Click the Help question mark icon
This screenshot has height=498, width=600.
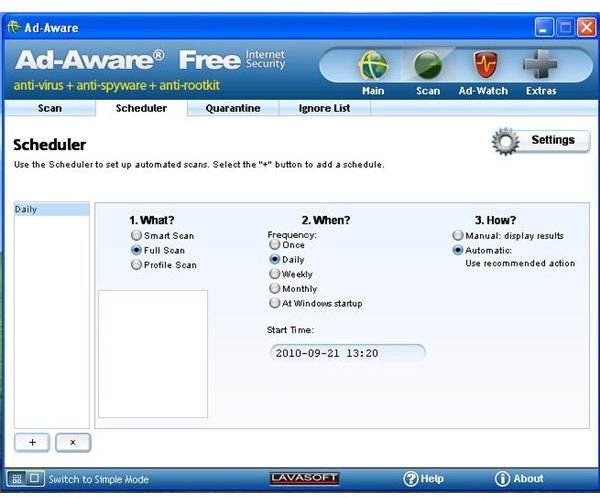pyautogui.click(x=411, y=478)
